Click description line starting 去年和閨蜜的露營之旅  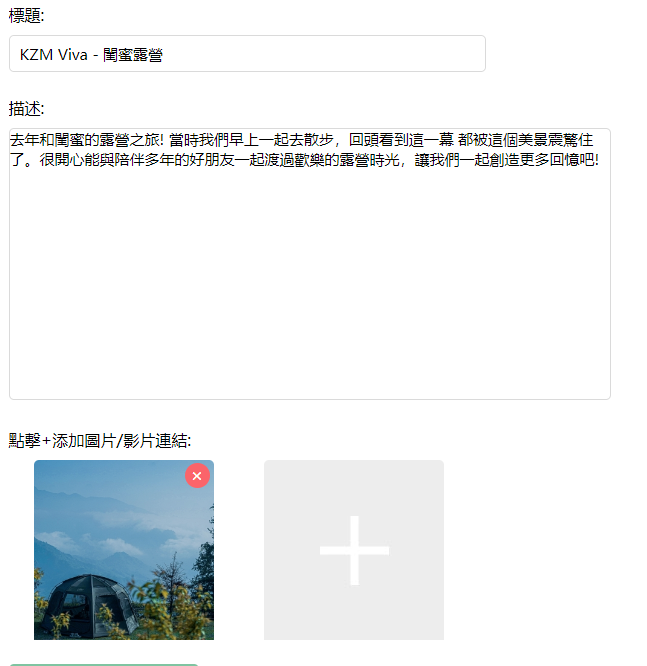(x=301, y=140)
